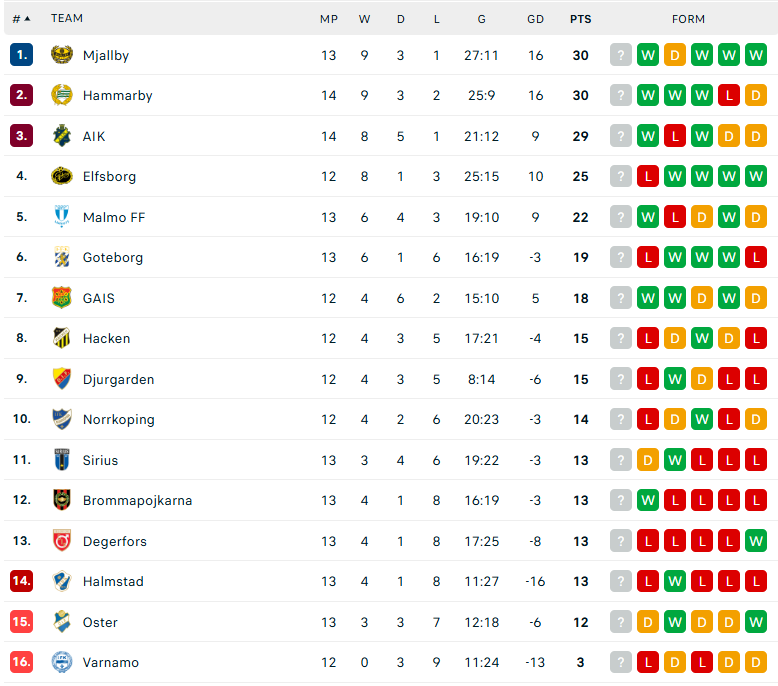Click Degerfors' green W form badge
Screen dimensions: 778x686
(755, 541)
